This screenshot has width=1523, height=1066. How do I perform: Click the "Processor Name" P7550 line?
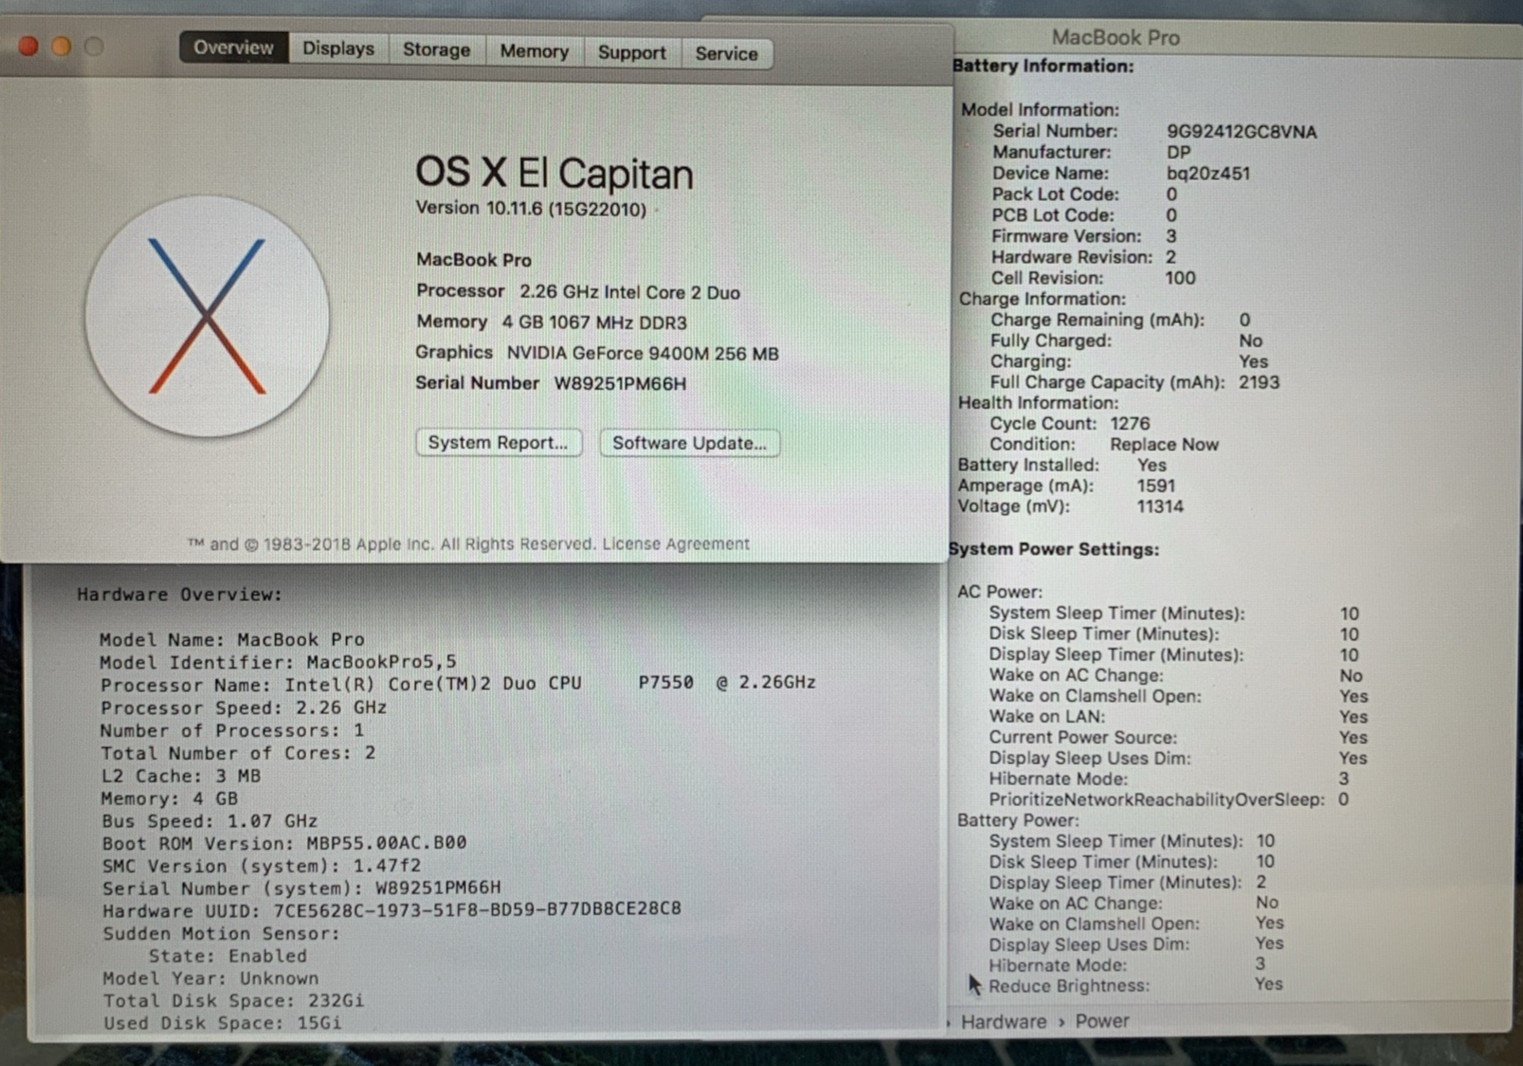tap(458, 684)
